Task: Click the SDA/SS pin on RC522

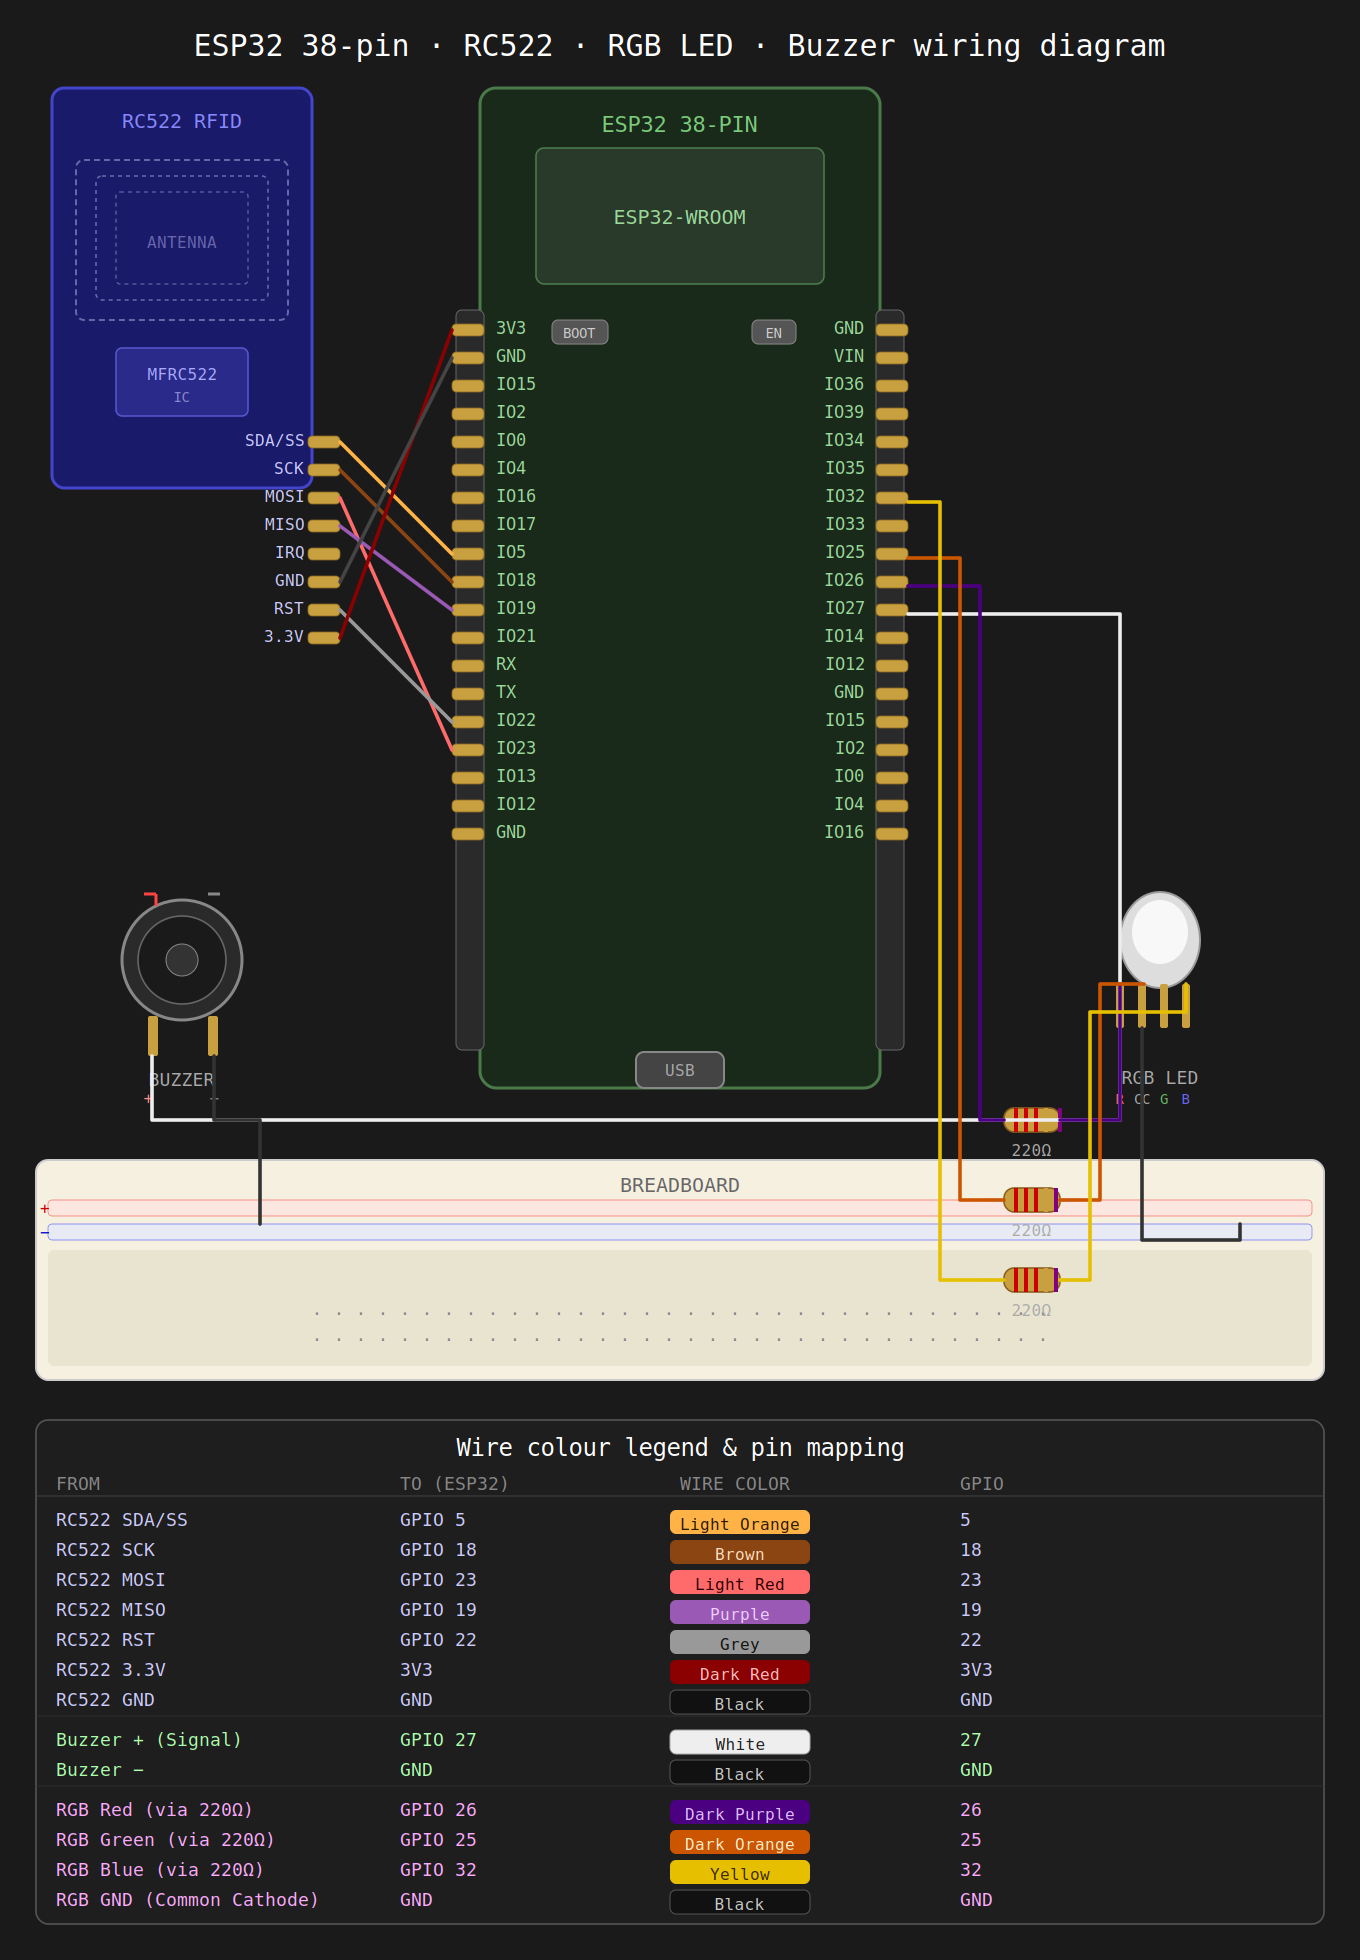Action: (324, 442)
